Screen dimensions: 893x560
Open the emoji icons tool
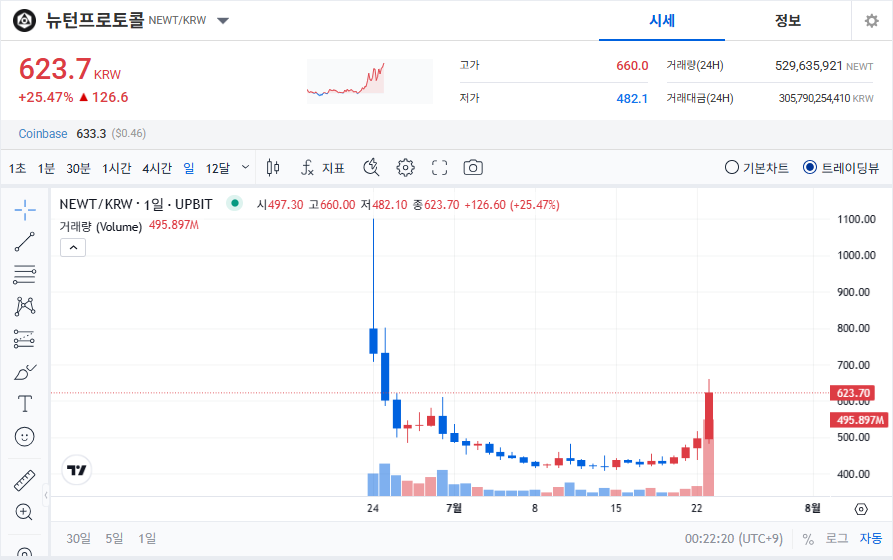24,437
